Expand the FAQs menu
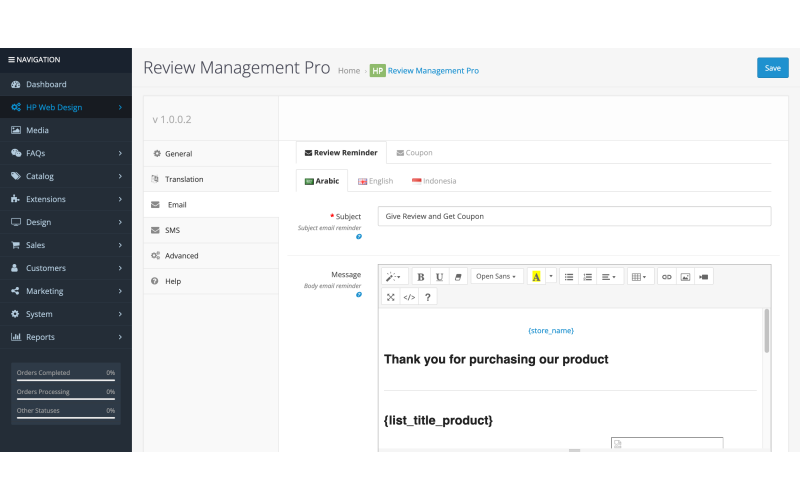 coord(66,153)
